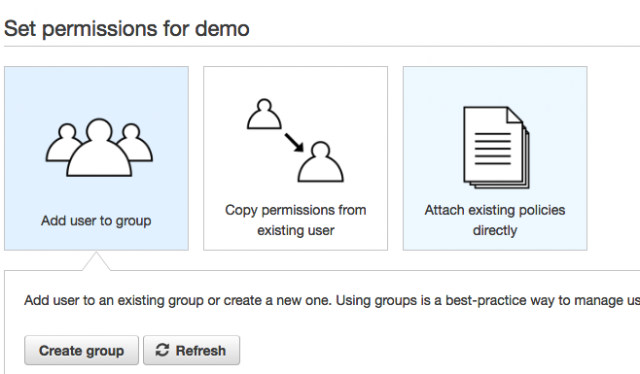Click the triangle pointer below Add user card

coord(96,261)
